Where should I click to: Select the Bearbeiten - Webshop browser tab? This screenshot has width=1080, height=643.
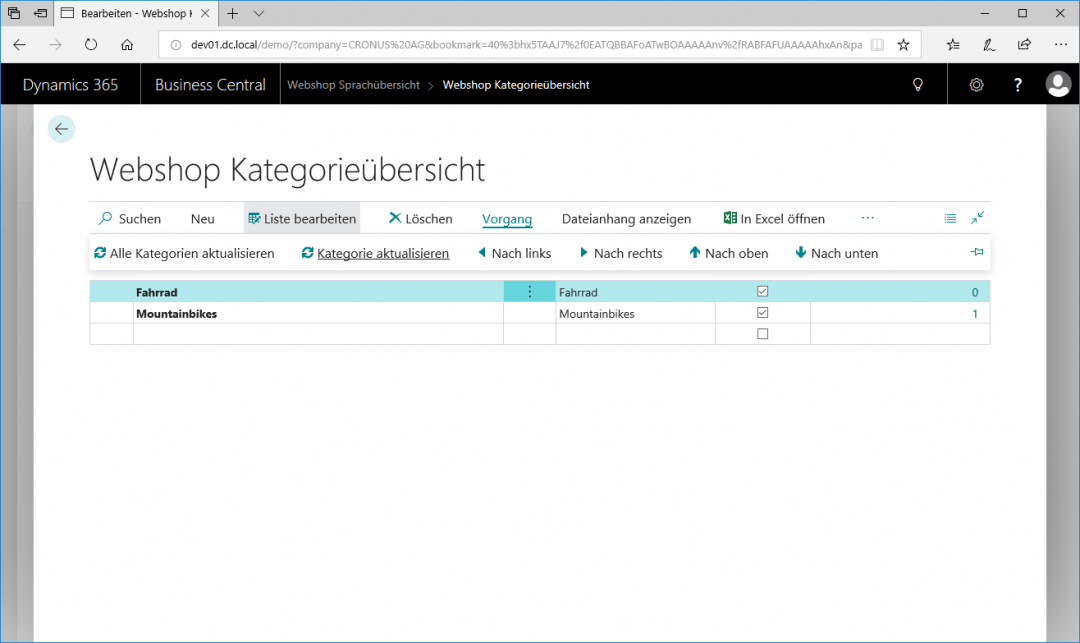point(134,13)
